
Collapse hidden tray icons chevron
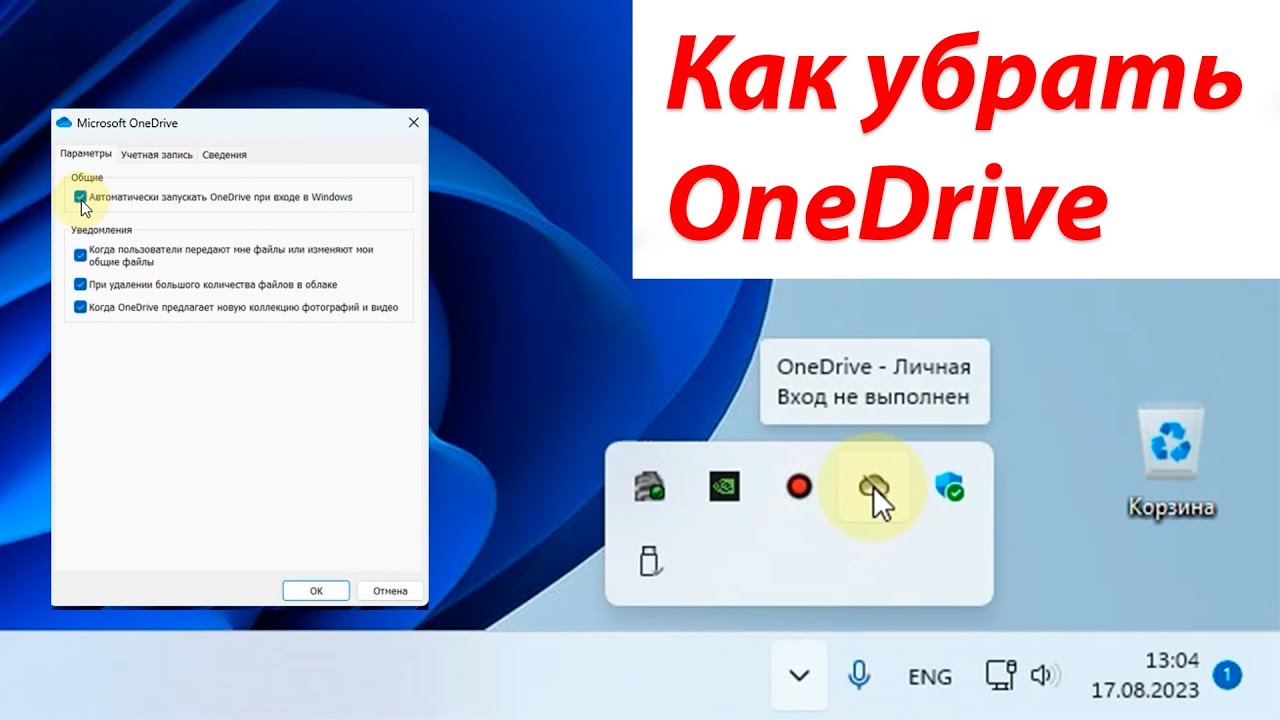click(x=799, y=676)
